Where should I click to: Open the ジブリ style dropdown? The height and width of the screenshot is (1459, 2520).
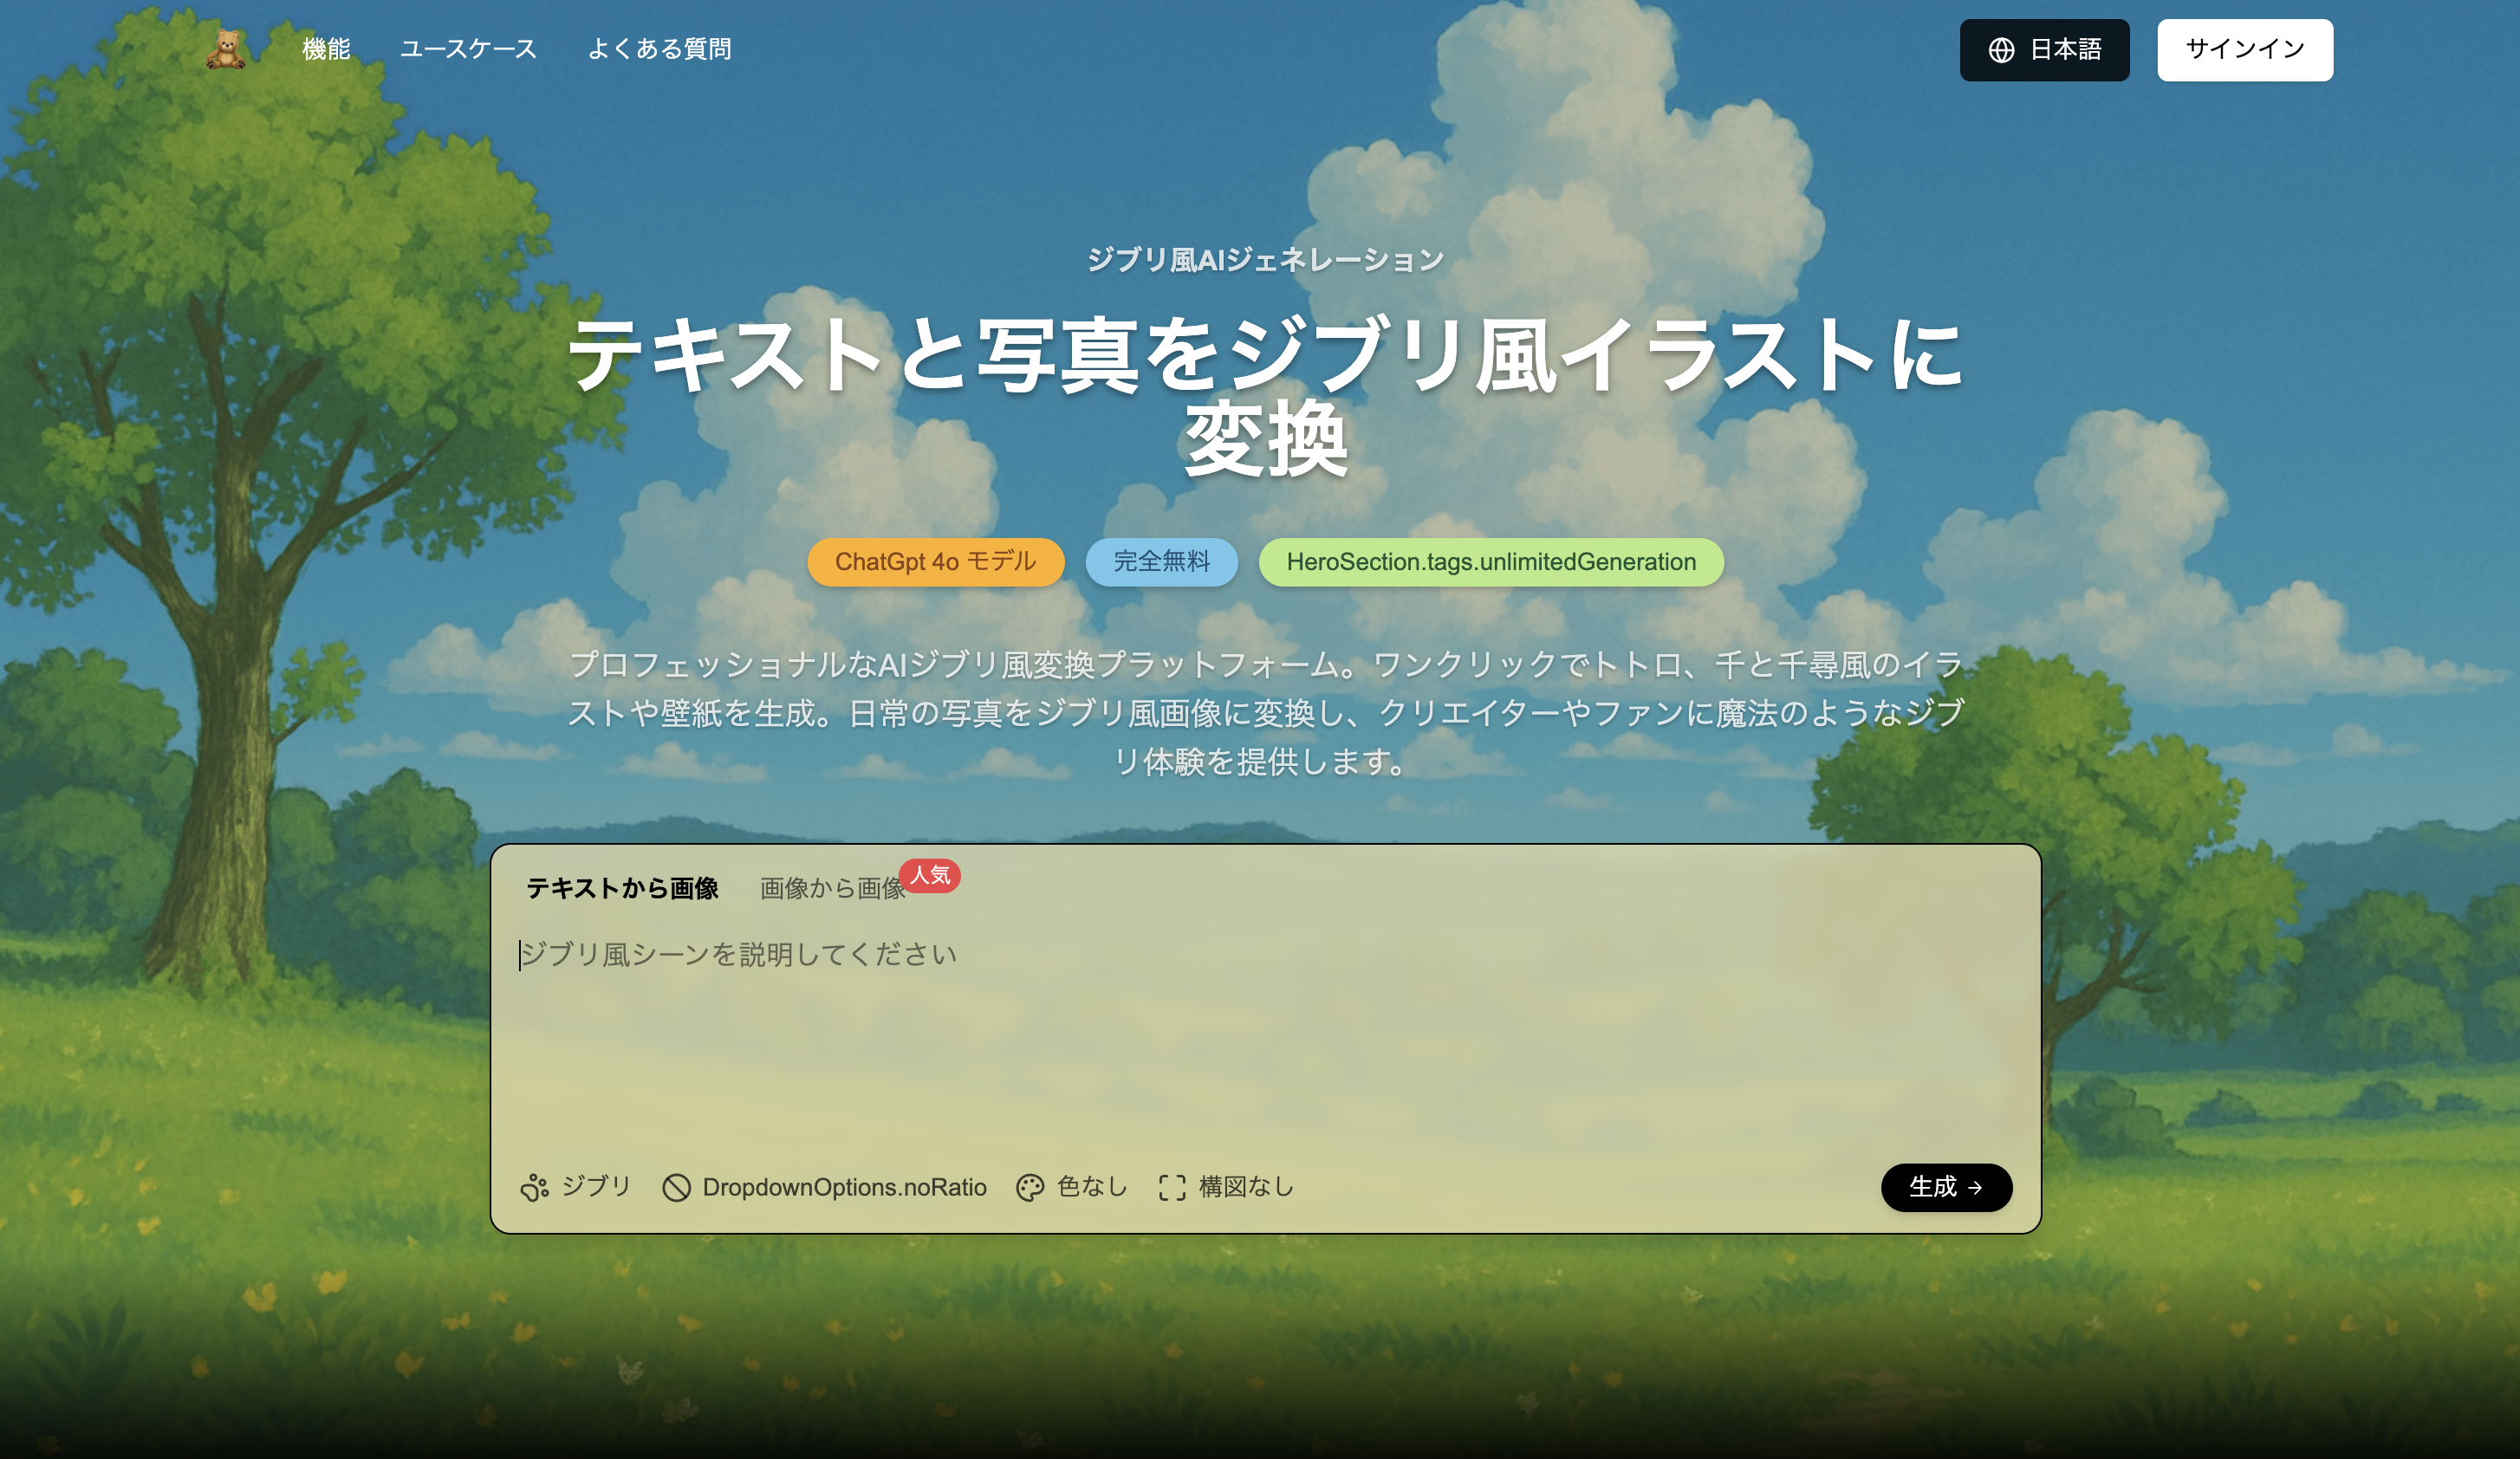576,1187
